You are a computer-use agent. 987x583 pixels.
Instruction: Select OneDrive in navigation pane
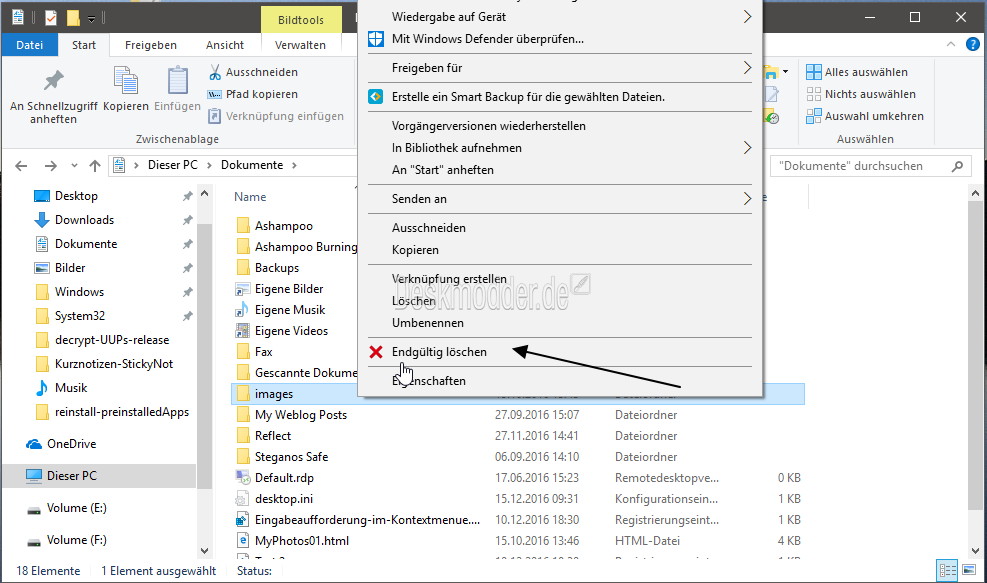point(71,444)
